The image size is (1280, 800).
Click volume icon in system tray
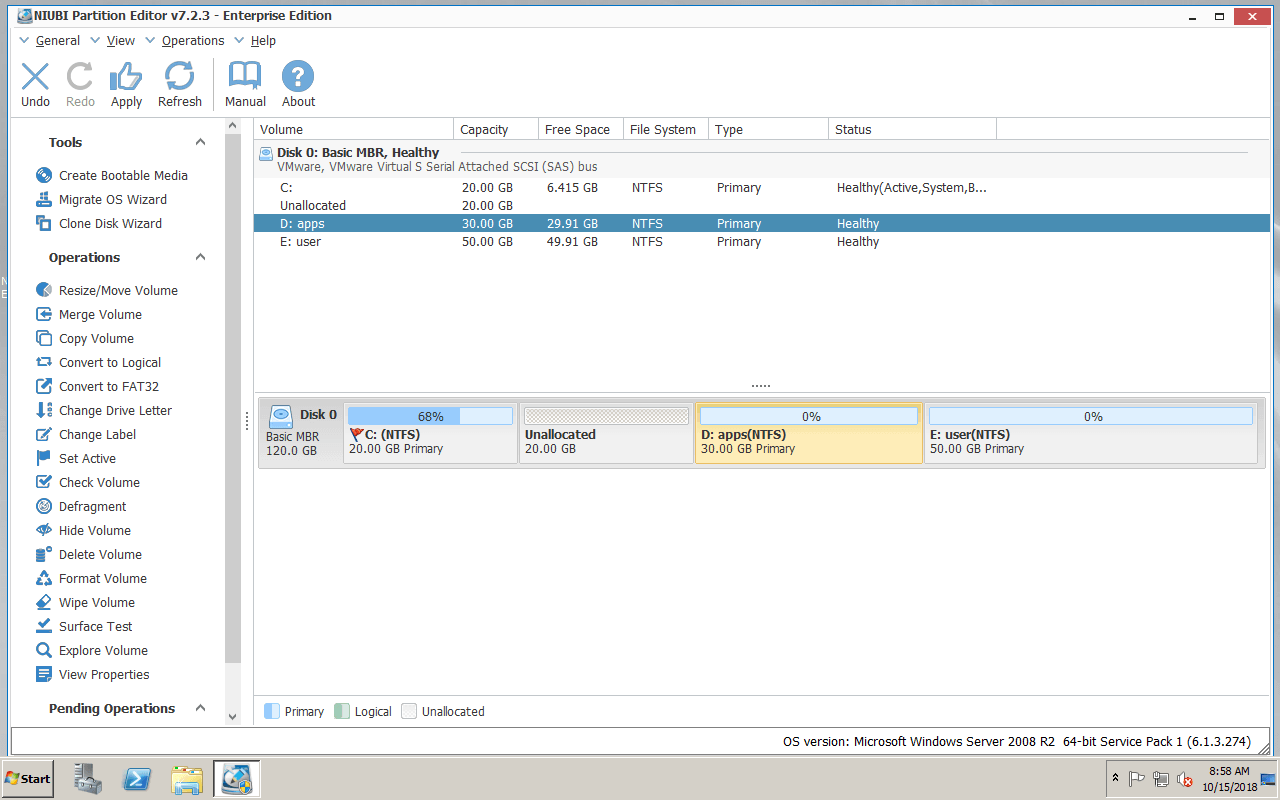[1185, 779]
